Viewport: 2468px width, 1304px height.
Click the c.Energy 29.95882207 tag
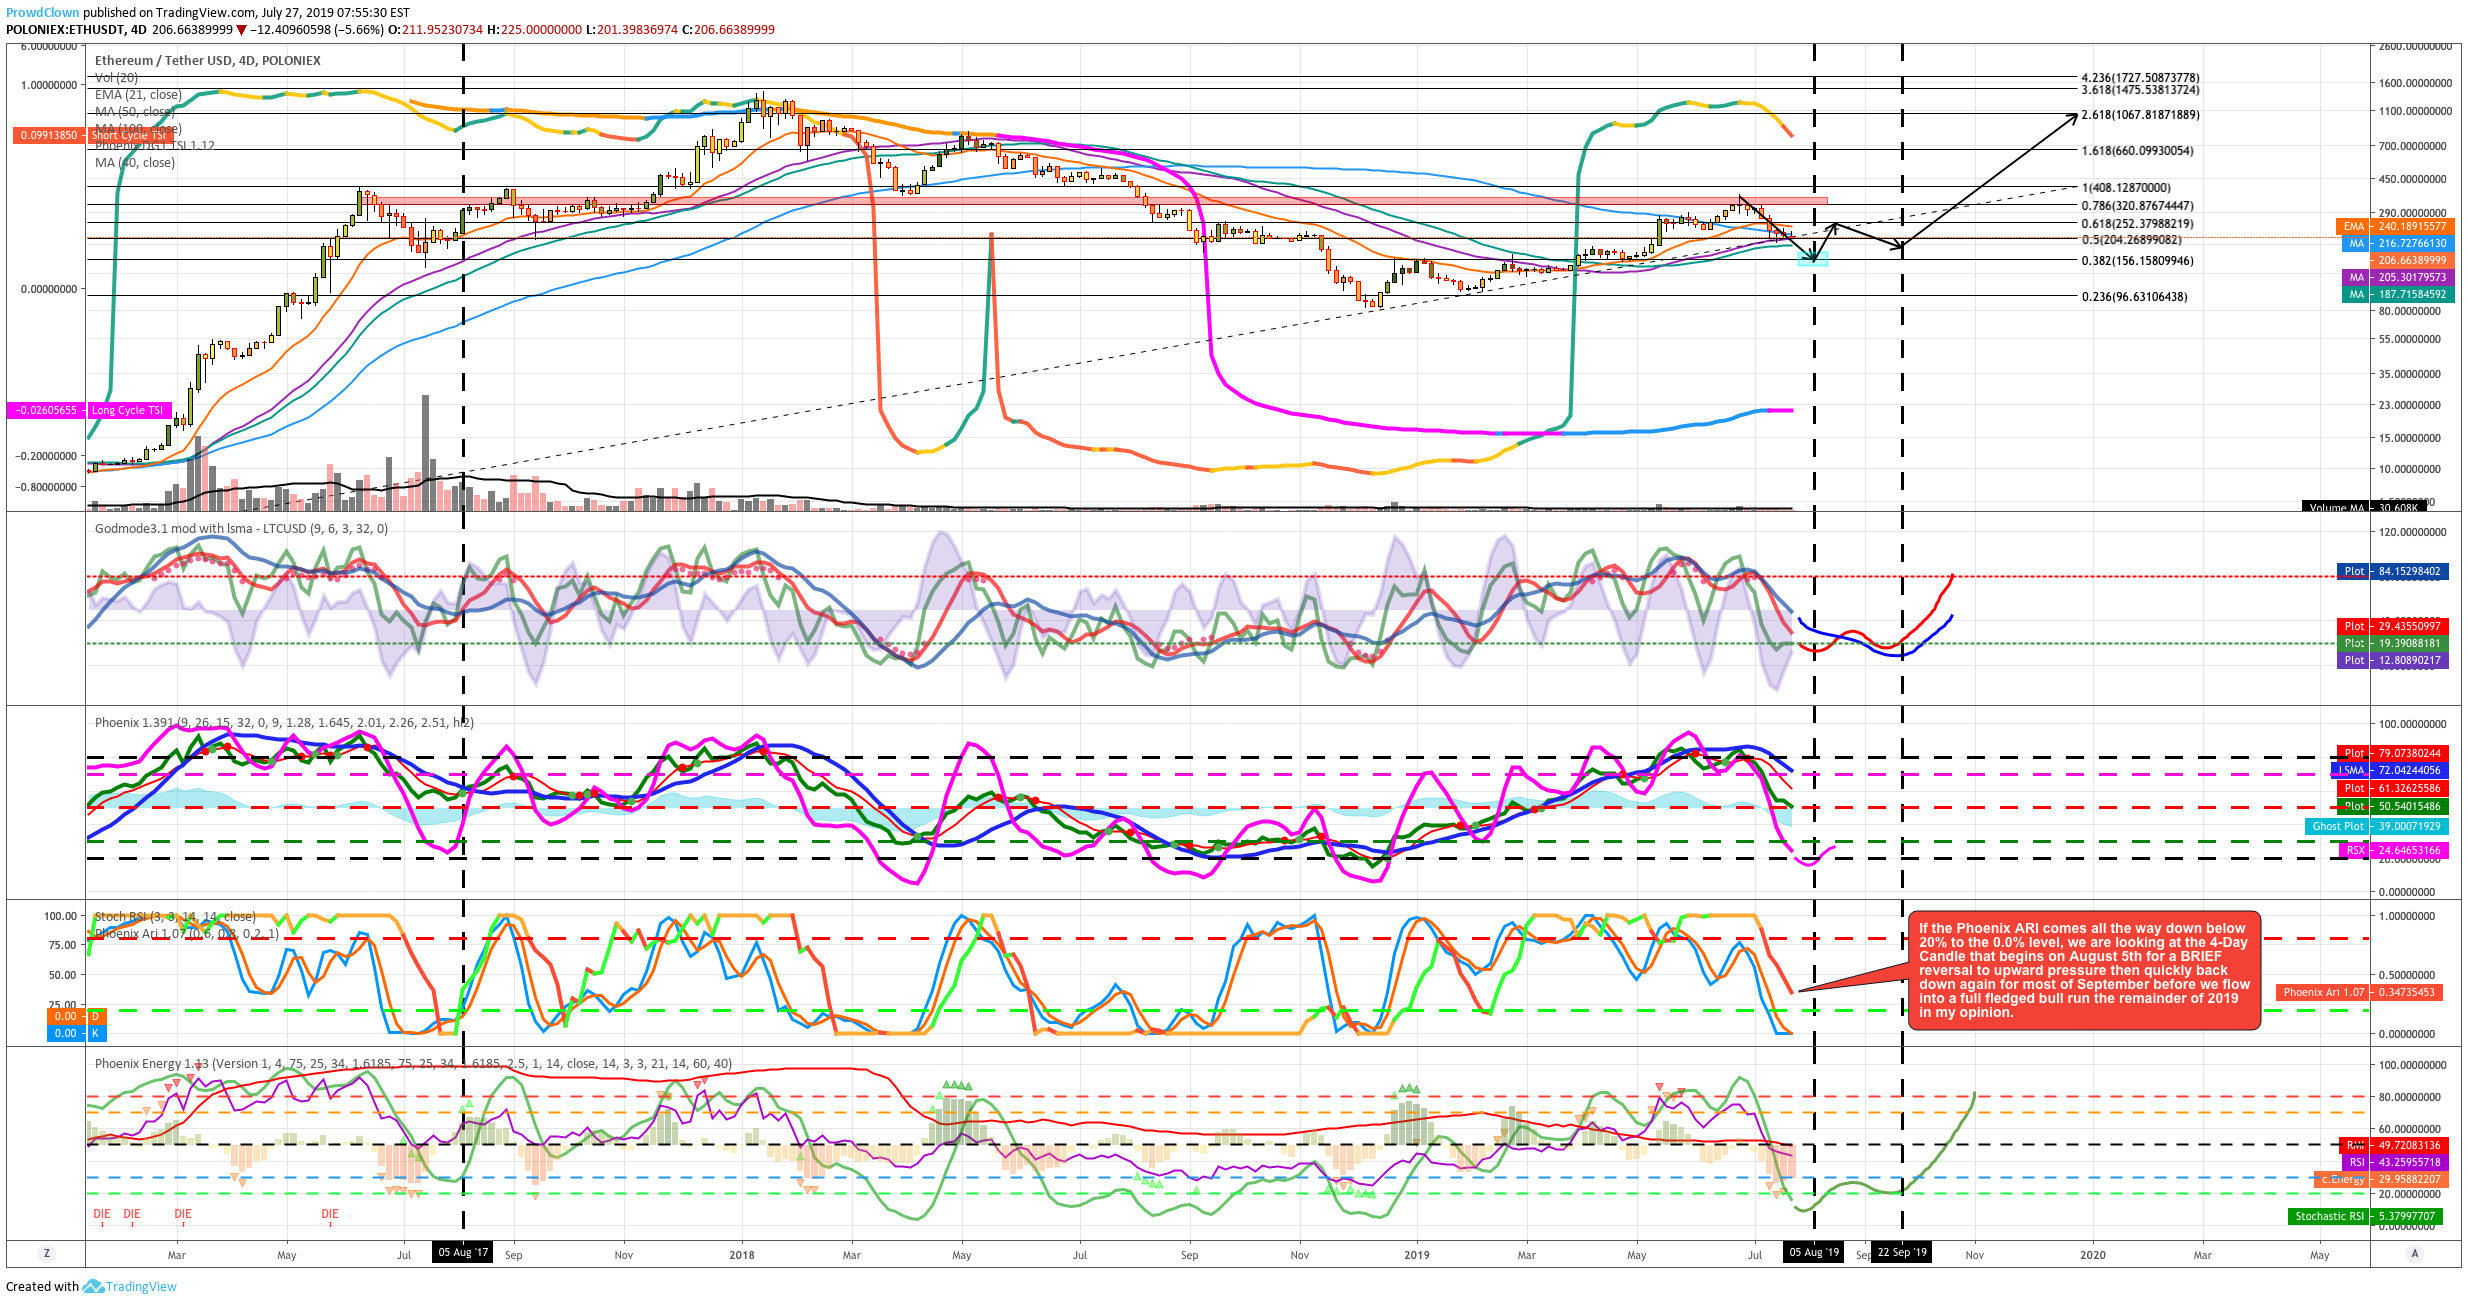2381,1180
